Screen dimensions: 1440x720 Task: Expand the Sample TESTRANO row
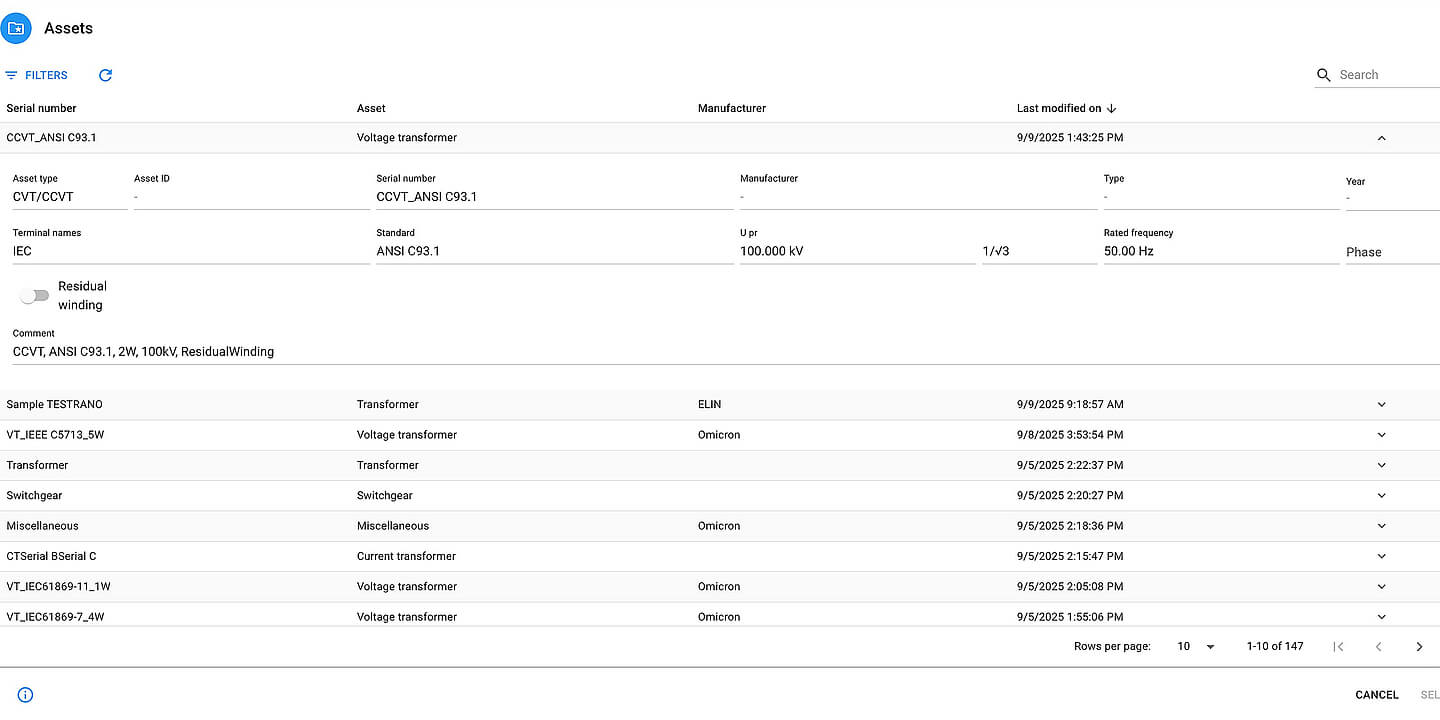pos(1381,405)
